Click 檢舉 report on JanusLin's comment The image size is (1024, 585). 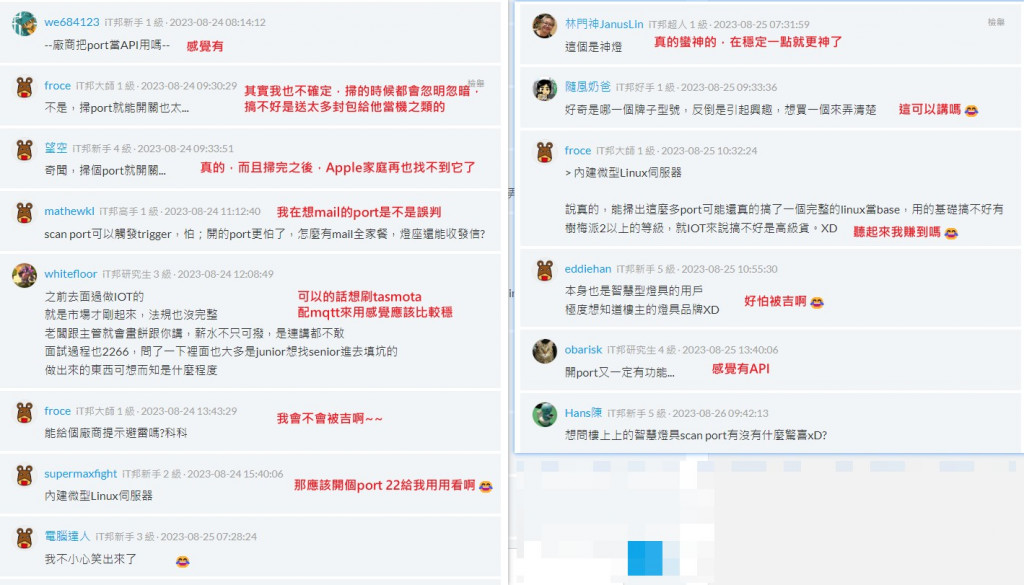996,22
